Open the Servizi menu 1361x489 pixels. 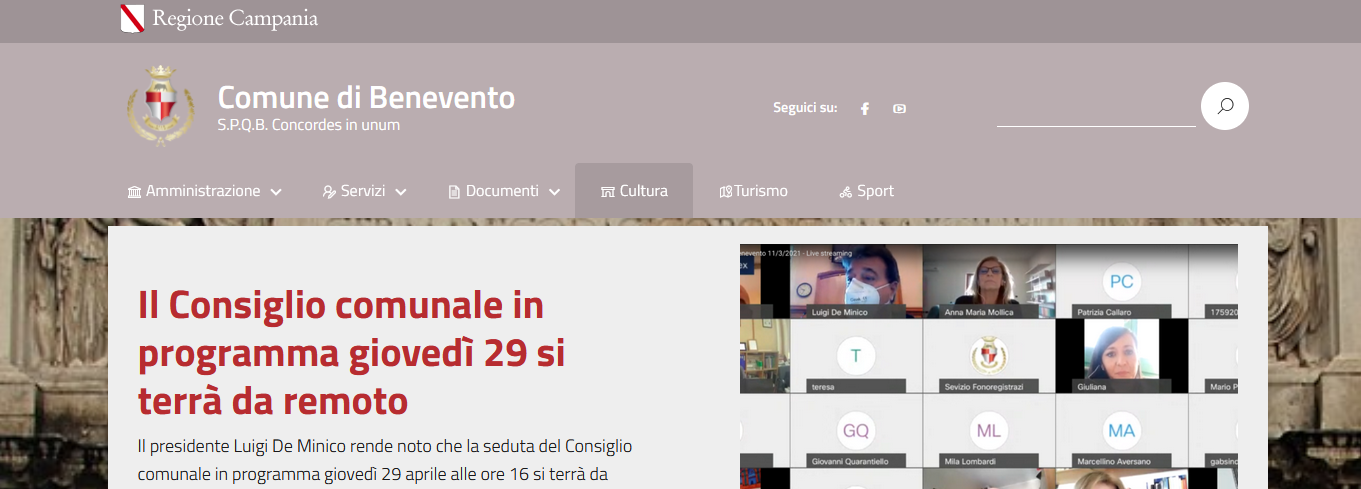(364, 191)
